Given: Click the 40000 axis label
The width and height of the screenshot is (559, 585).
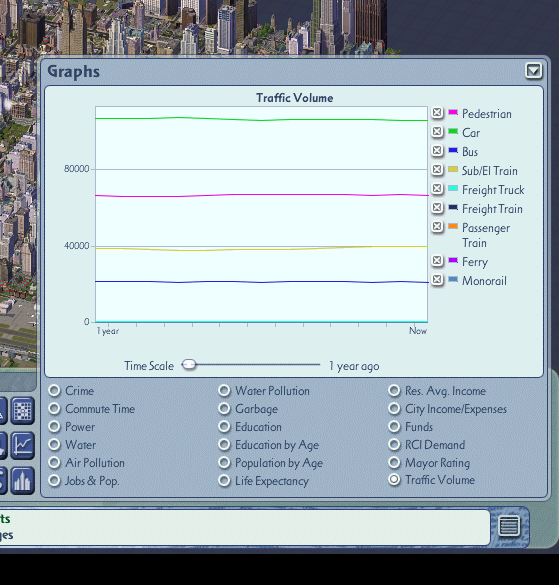Looking at the screenshot, I should (x=76, y=246).
